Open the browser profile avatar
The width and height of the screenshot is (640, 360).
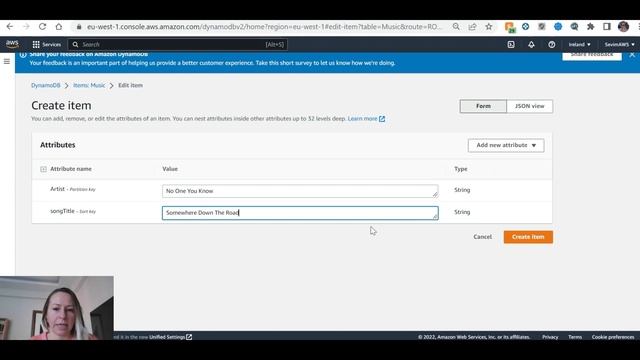pyautogui.click(x=623, y=27)
